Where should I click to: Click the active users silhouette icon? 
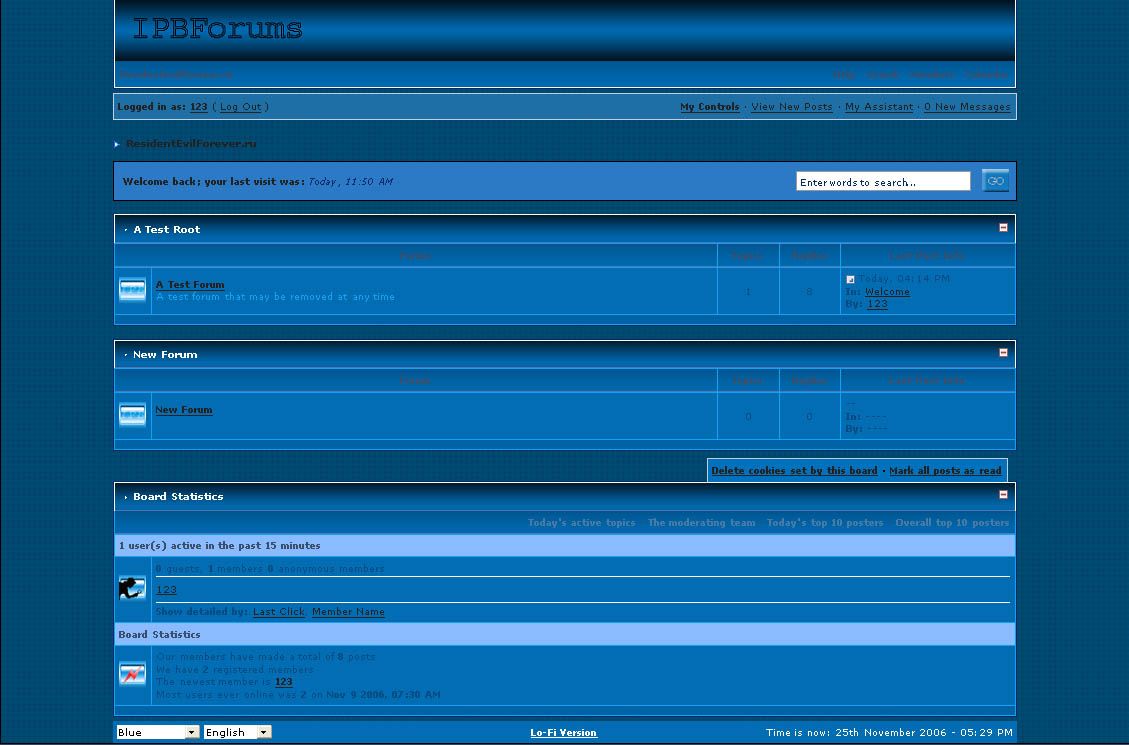point(132,589)
